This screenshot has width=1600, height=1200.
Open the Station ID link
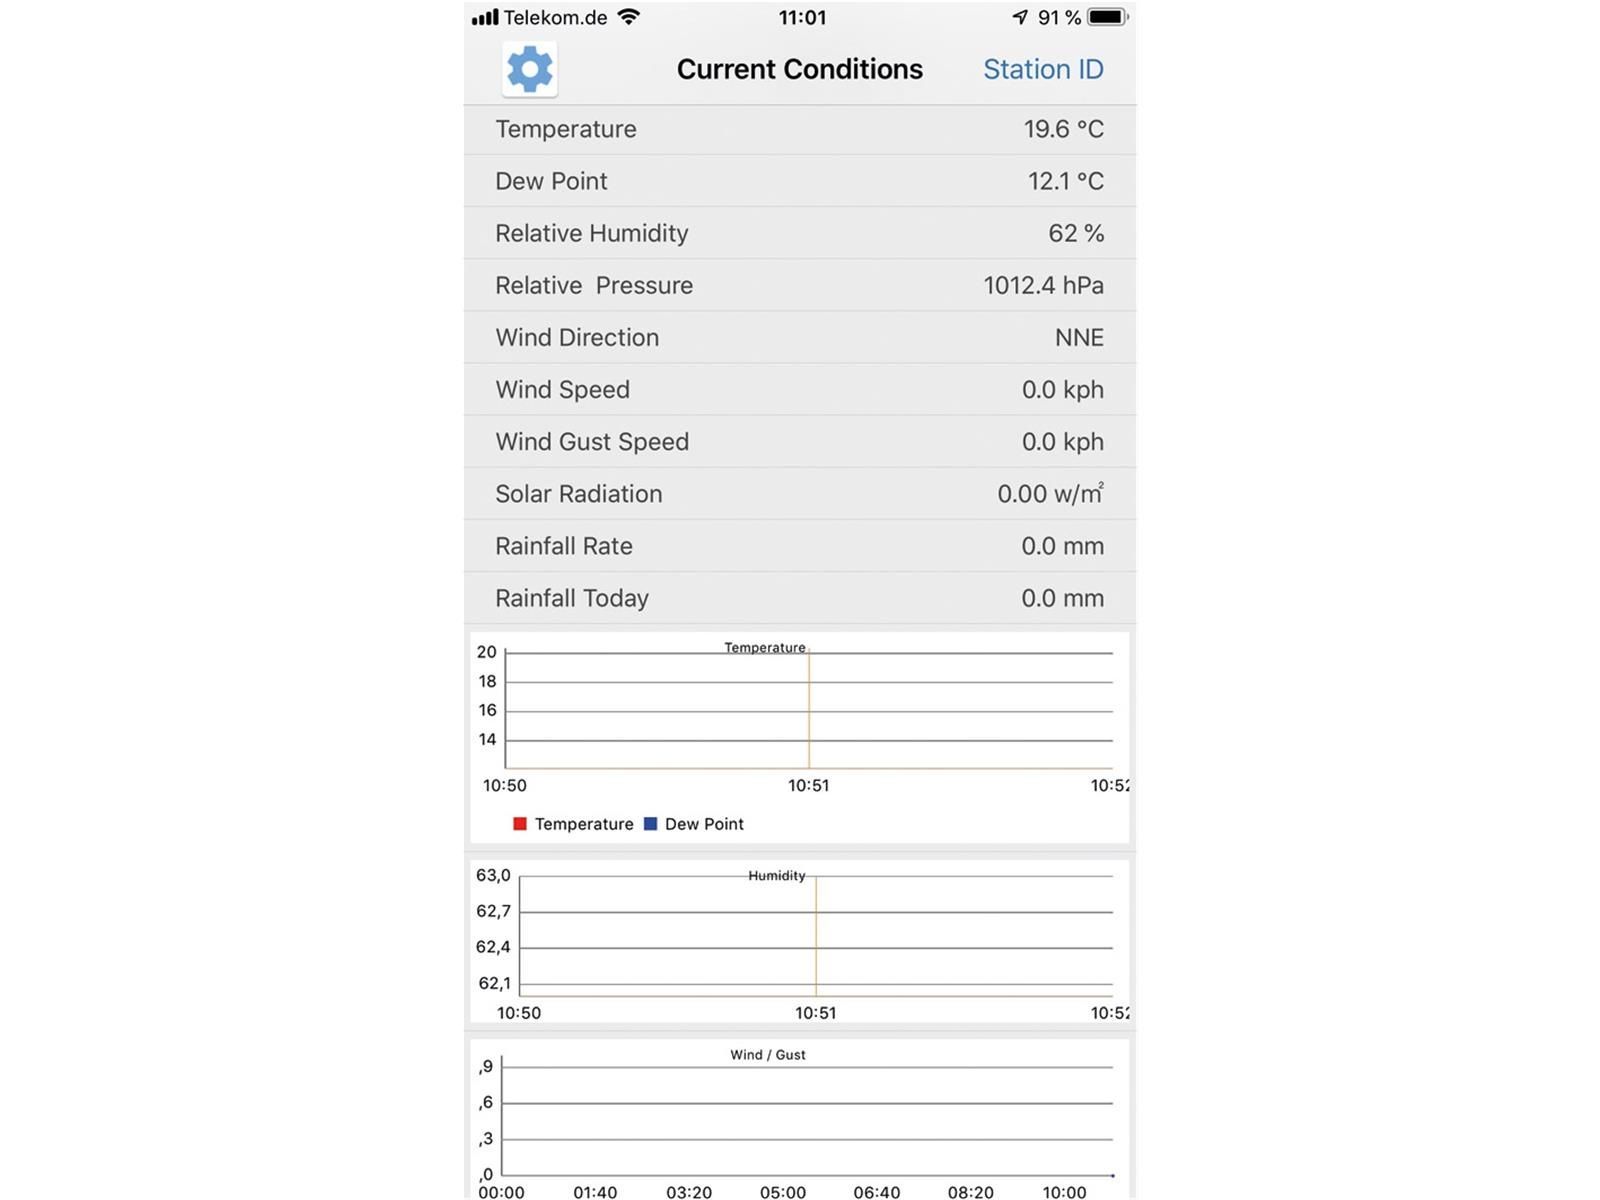click(1043, 69)
